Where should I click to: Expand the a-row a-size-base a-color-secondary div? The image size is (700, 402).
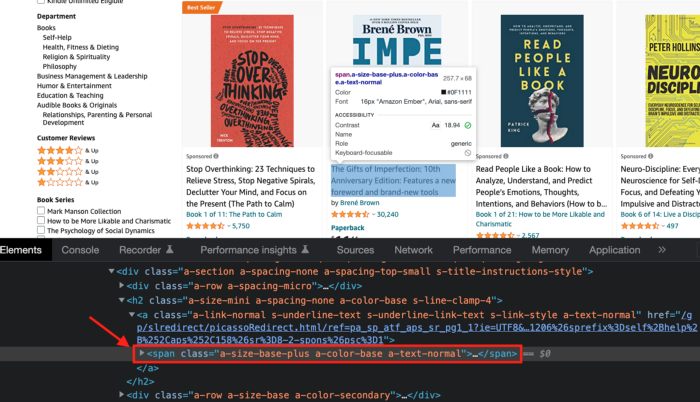[x=121, y=394]
